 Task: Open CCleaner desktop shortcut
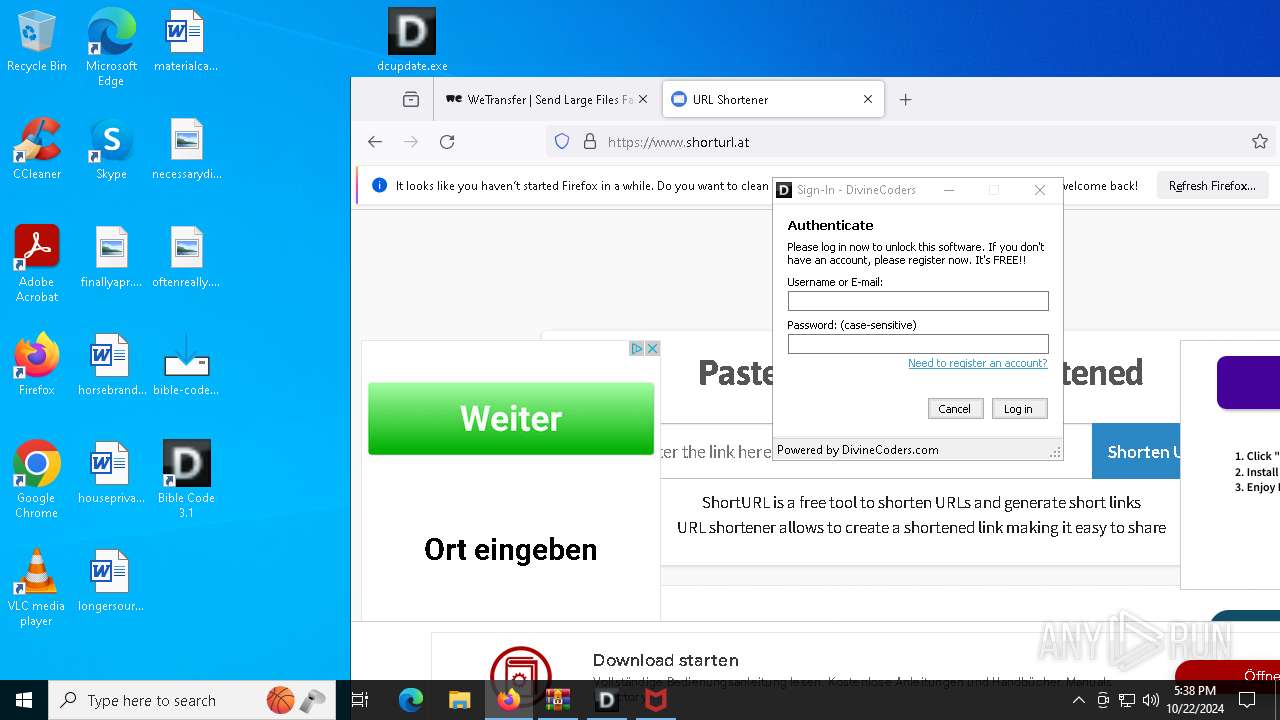[37, 149]
